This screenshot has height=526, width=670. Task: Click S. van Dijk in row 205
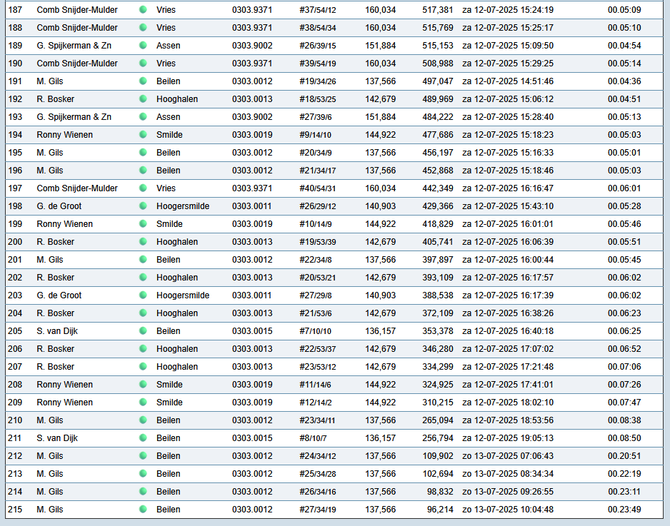(x=57, y=331)
